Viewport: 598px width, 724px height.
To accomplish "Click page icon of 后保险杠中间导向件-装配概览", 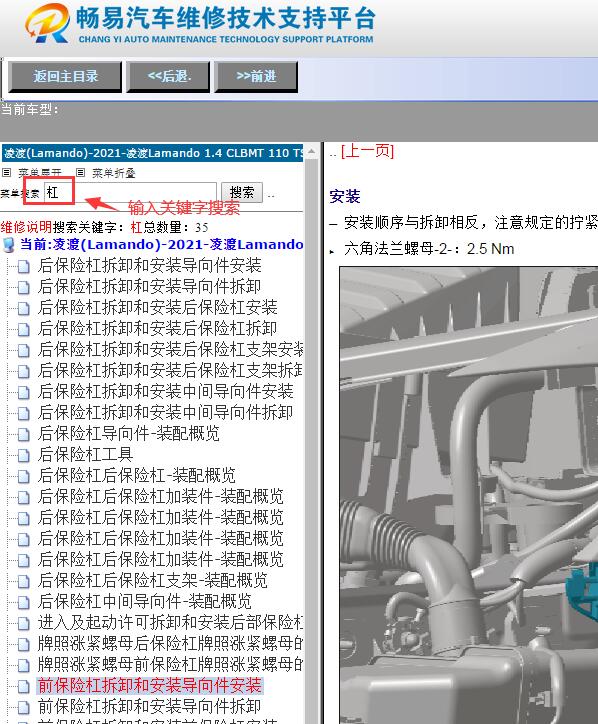I will click(x=24, y=603).
